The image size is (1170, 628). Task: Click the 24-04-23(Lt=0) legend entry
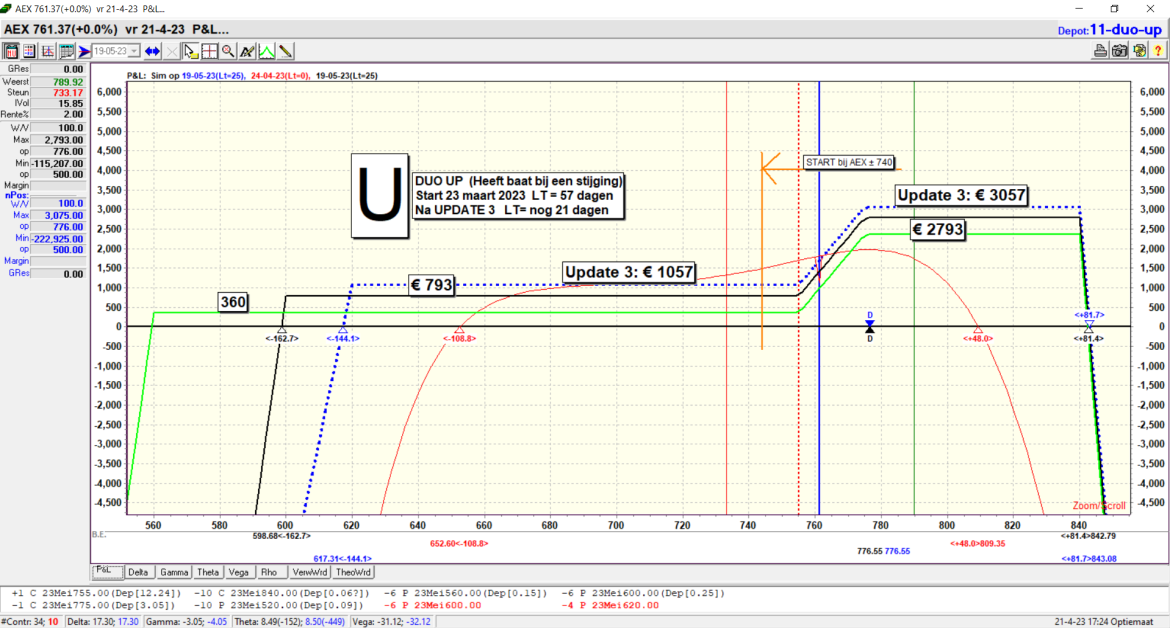(281, 76)
